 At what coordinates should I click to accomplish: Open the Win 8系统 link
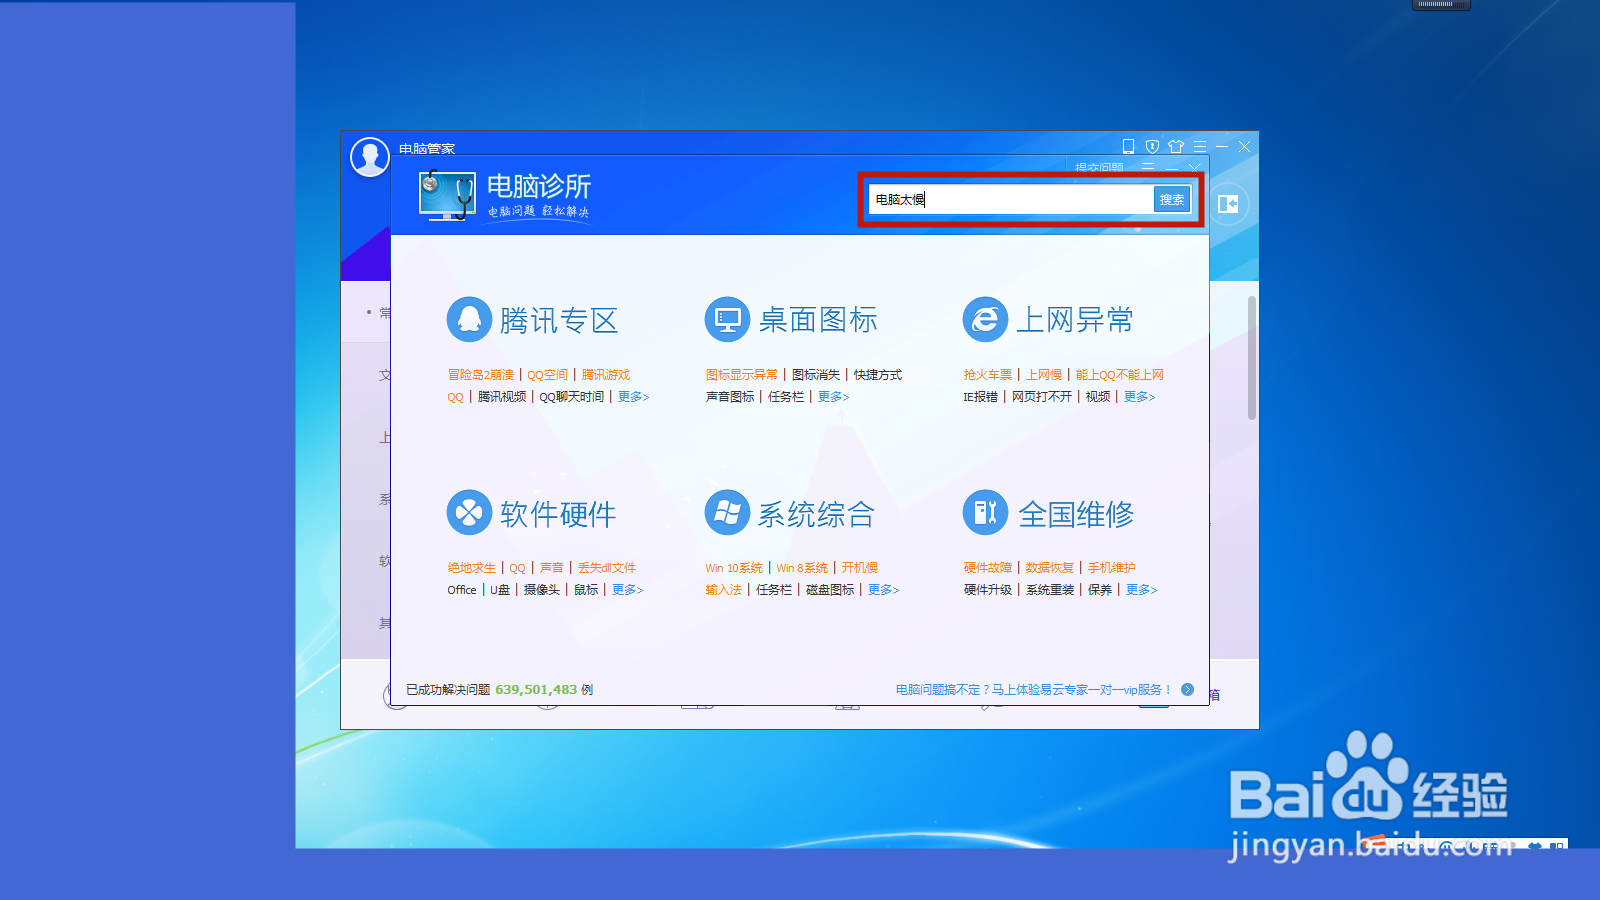pyautogui.click(x=802, y=568)
